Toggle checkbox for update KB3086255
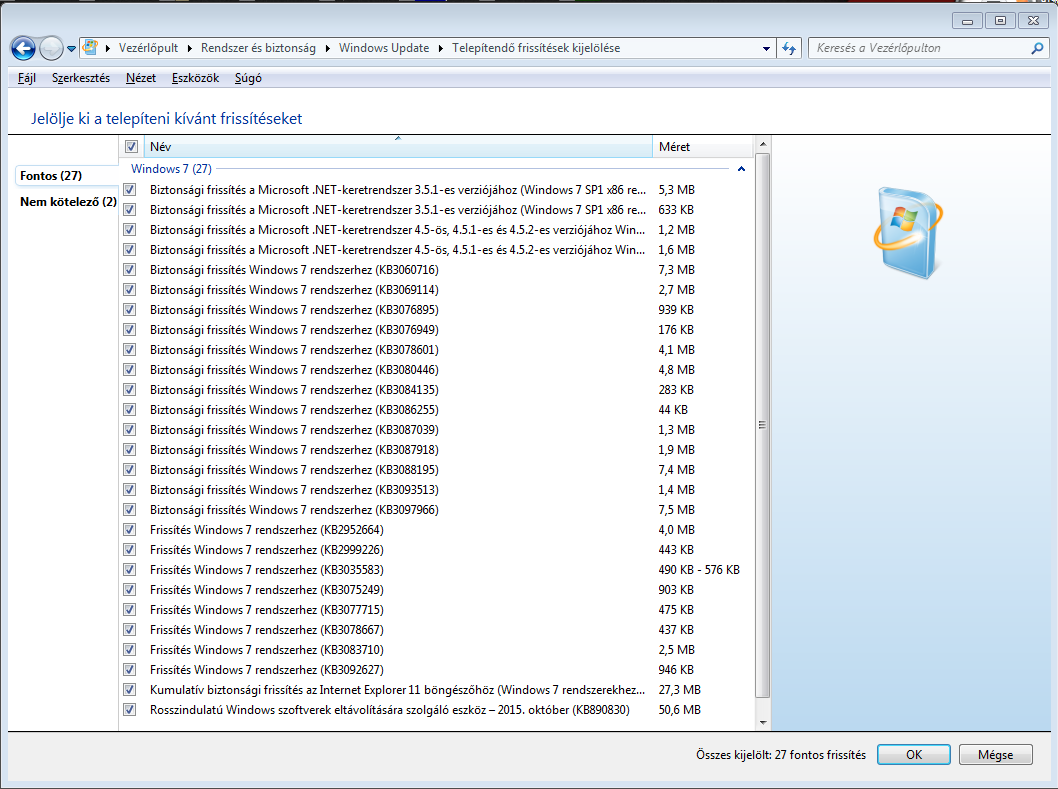This screenshot has width=1058, height=789. pyautogui.click(x=130, y=410)
